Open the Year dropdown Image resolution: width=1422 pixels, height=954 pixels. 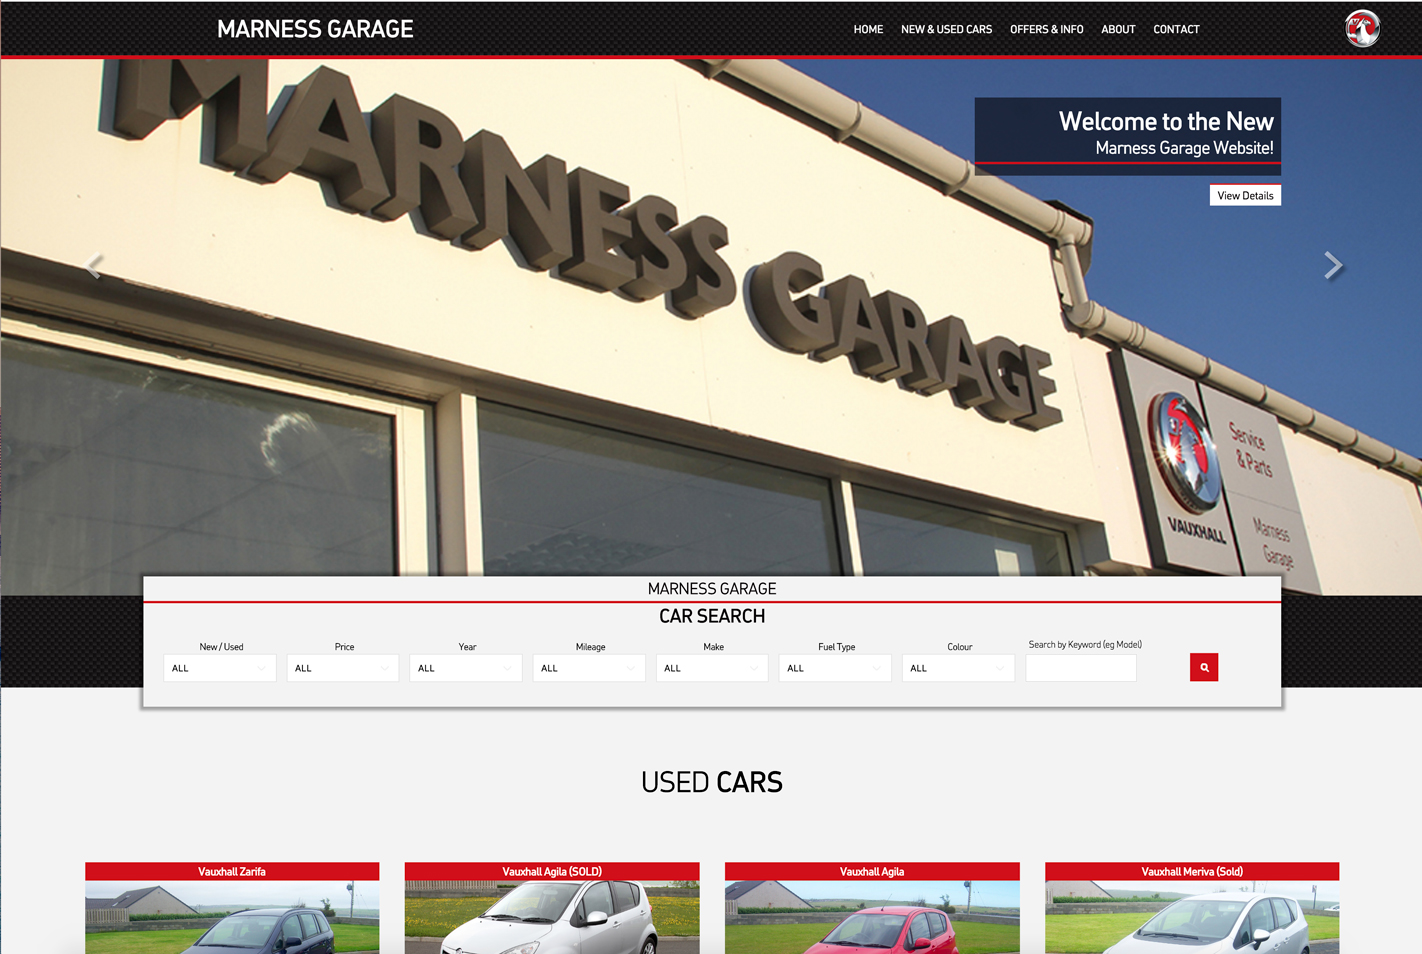pyautogui.click(x=465, y=667)
